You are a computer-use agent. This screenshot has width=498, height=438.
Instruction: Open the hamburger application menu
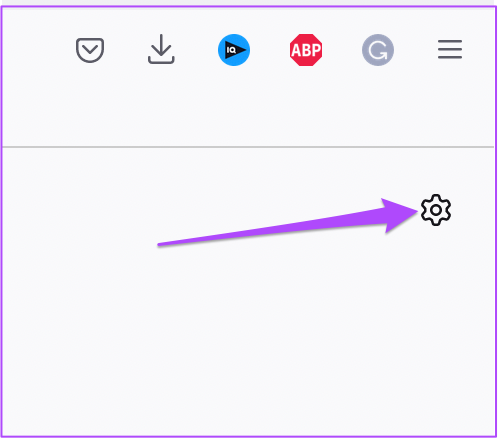450,49
